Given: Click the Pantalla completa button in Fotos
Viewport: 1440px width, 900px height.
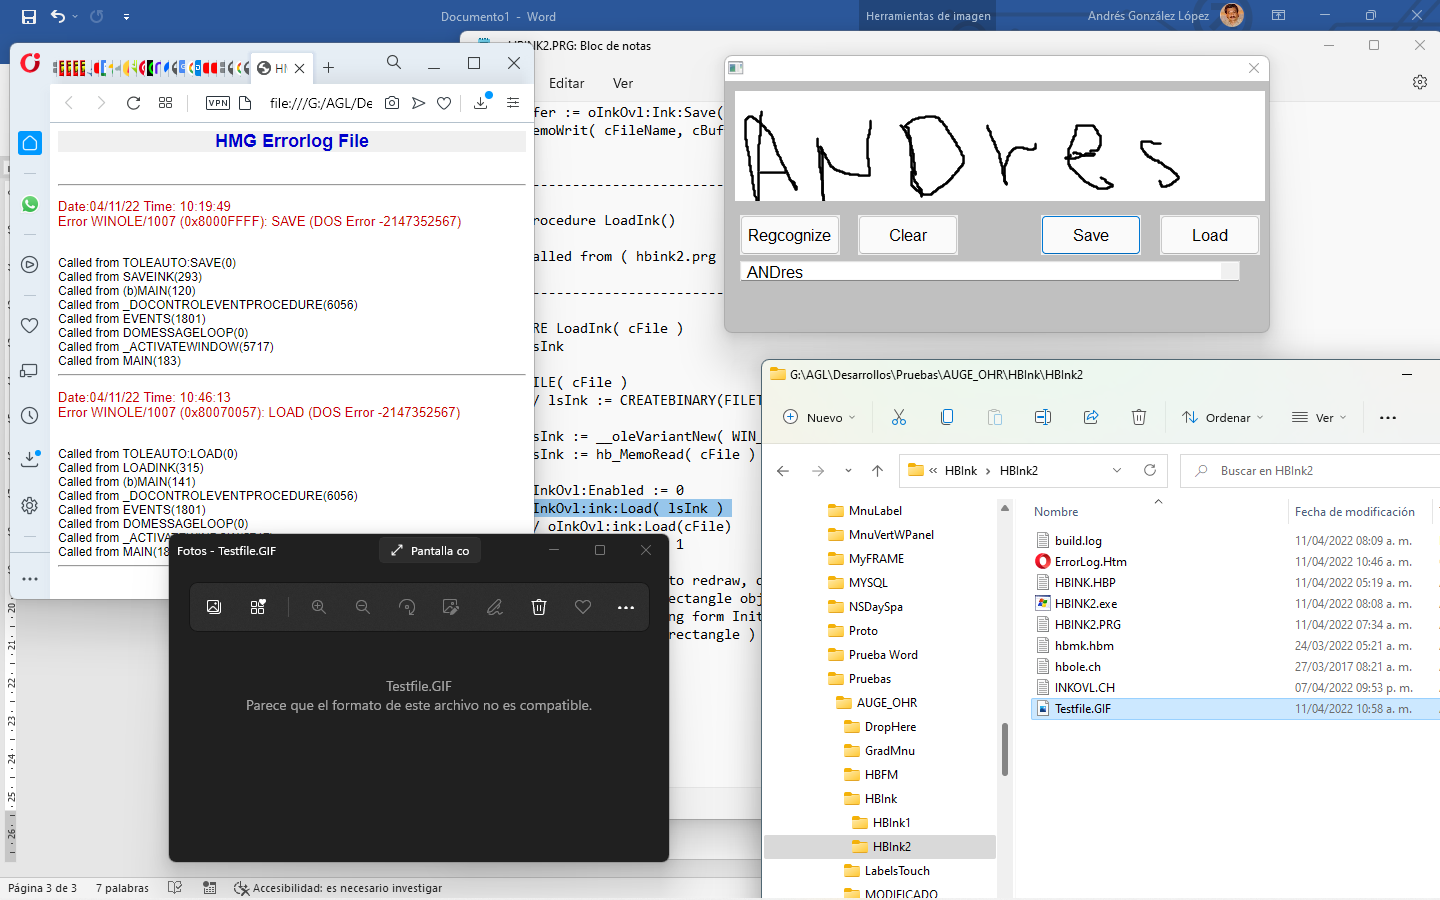Looking at the screenshot, I should click(x=430, y=550).
